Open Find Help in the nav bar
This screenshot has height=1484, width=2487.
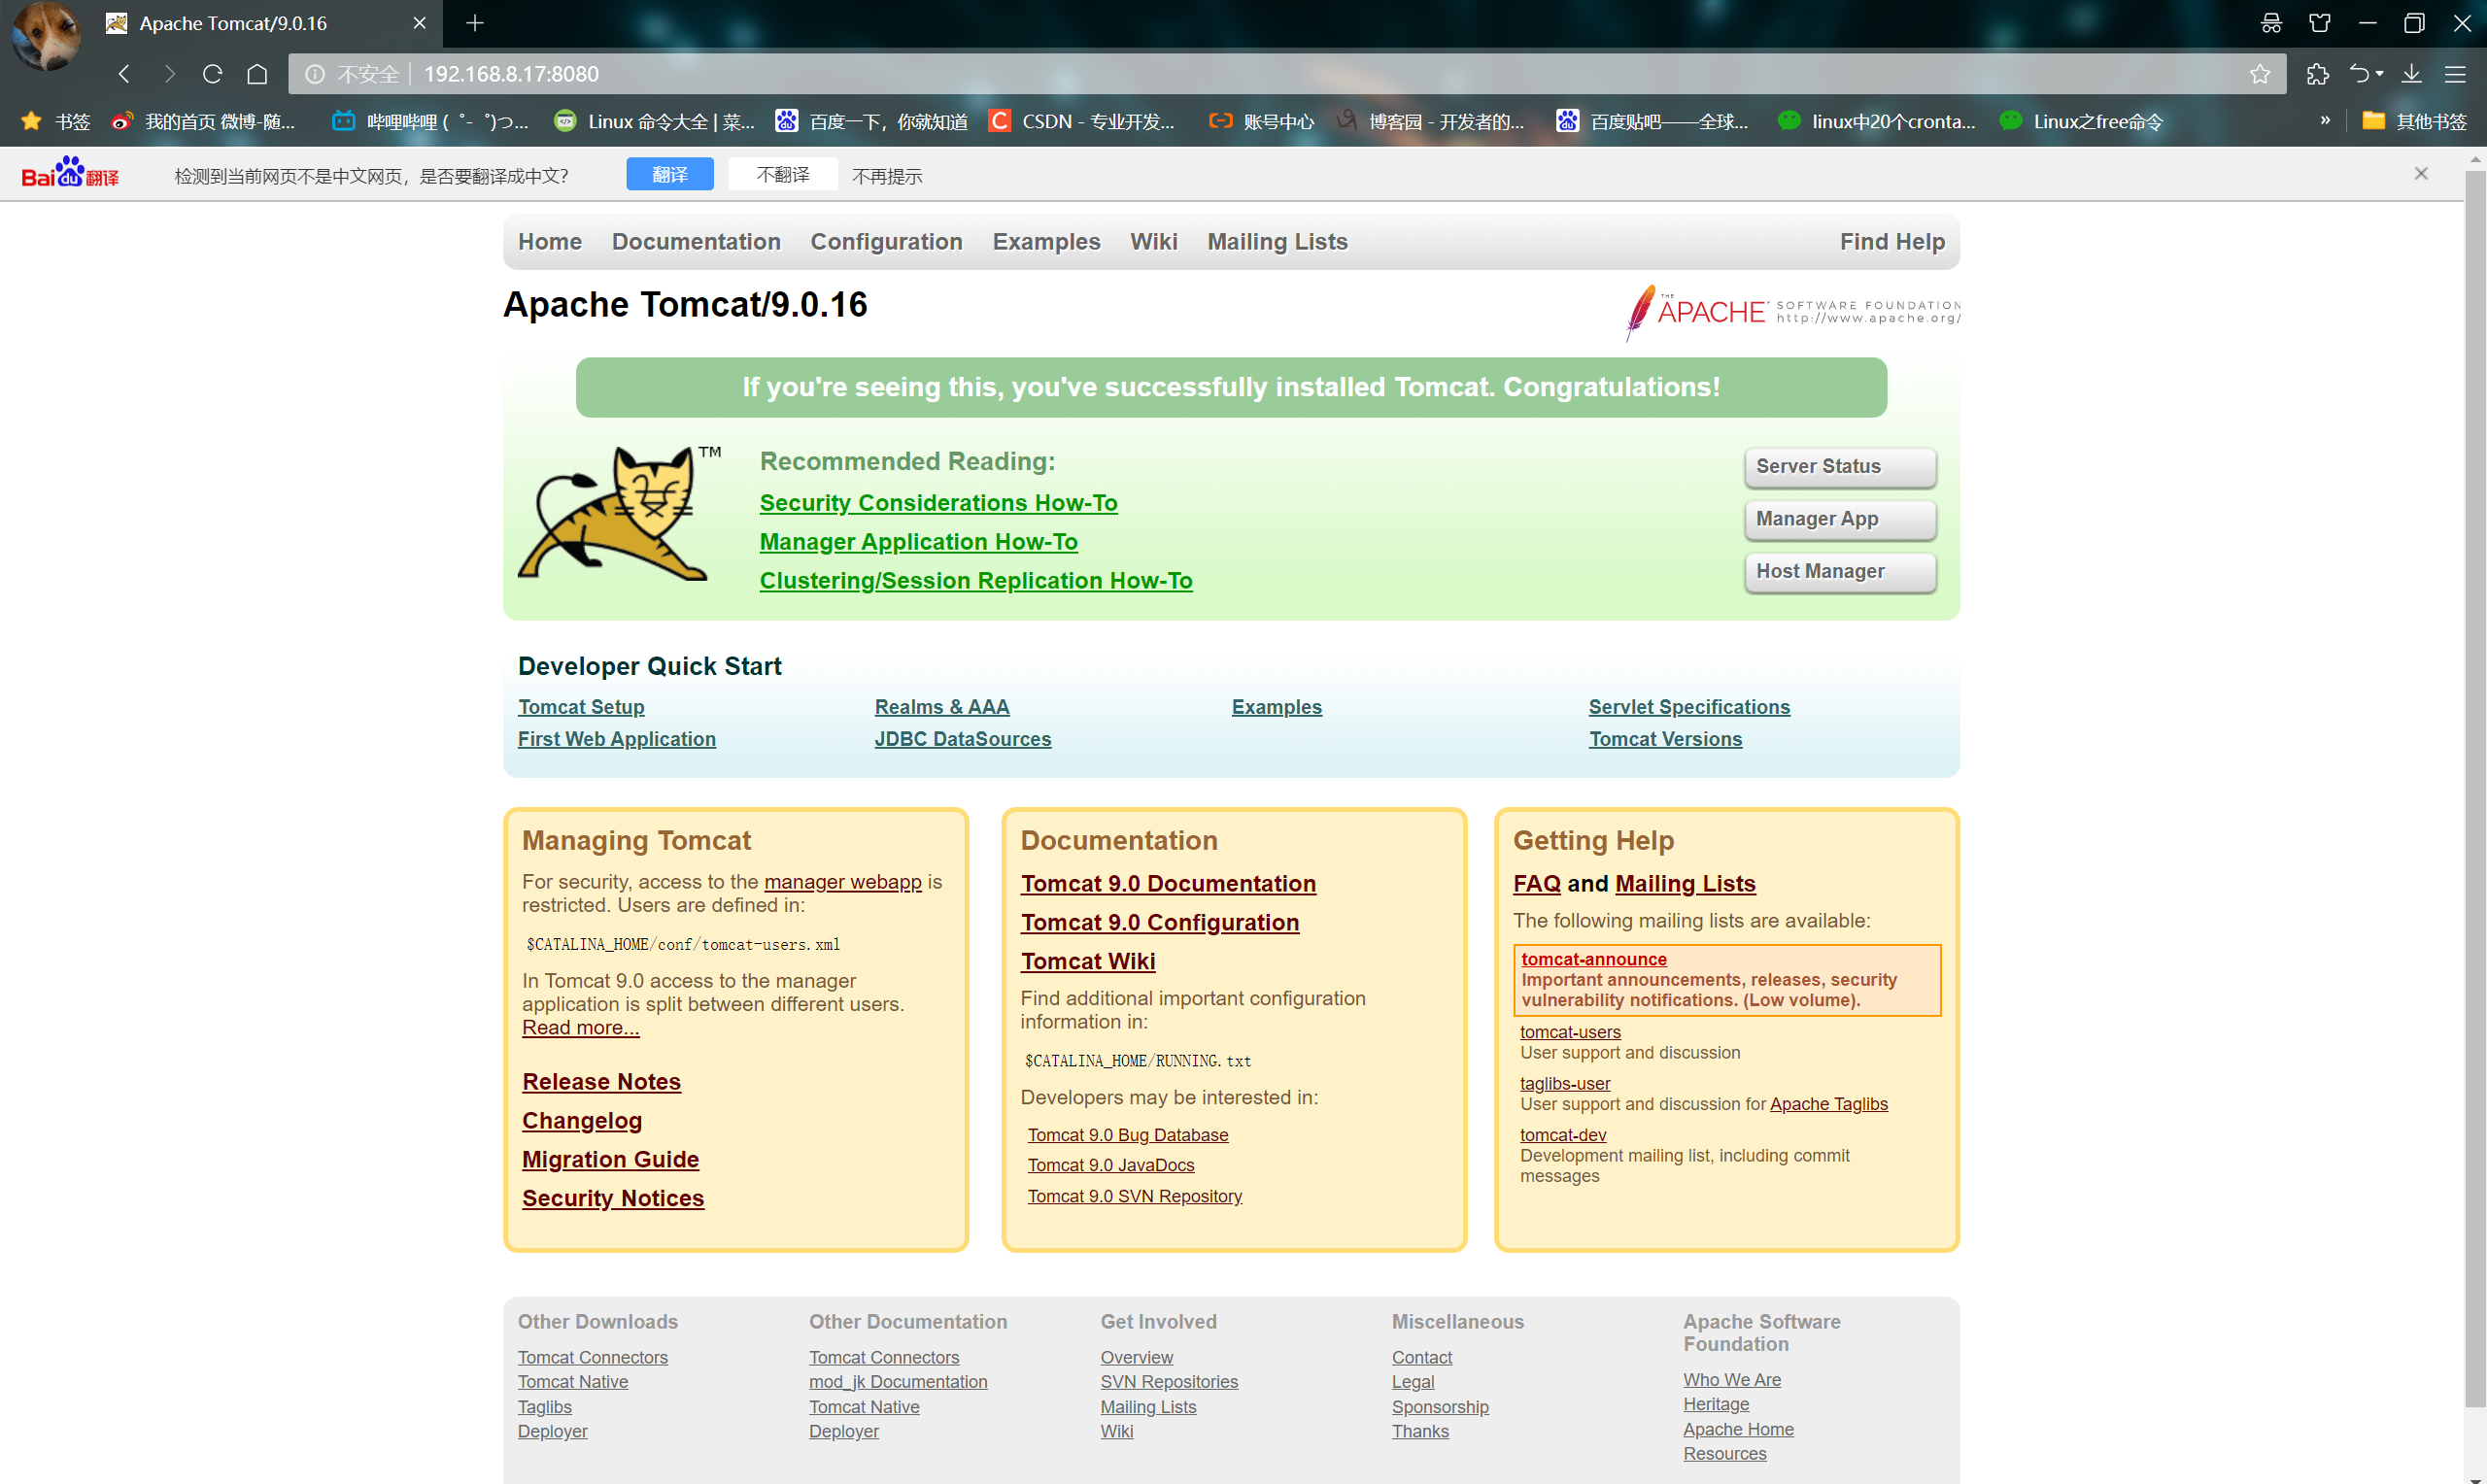(x=1892, y=242)
